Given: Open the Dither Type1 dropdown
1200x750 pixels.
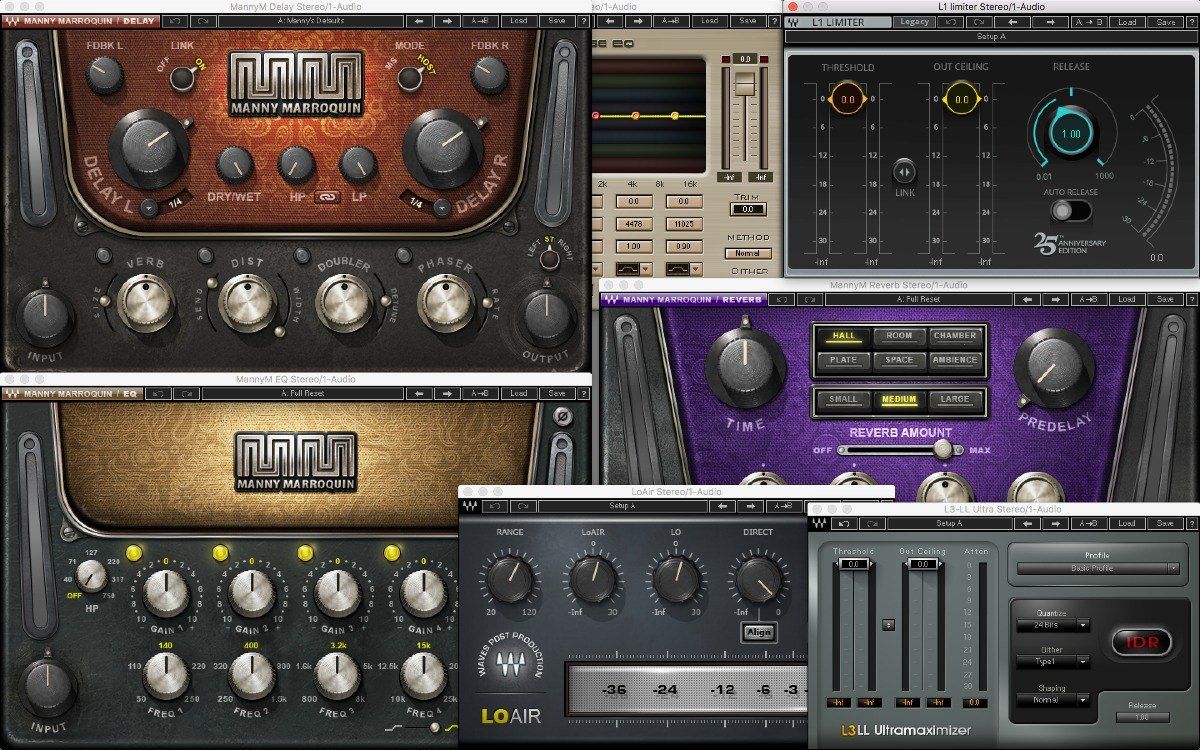Looking at the screenshot, I should click(x=1053, y=662).
